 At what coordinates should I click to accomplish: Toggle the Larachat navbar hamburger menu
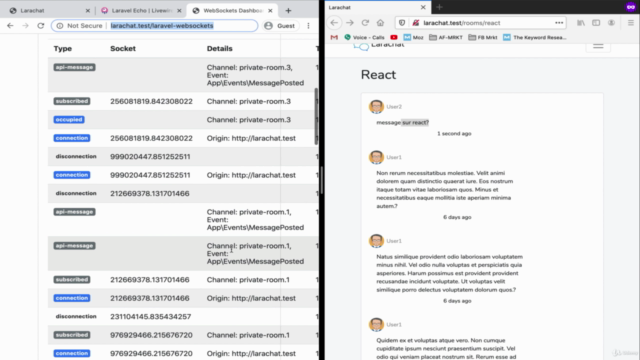pyautogui.click(x=598, y=47)
